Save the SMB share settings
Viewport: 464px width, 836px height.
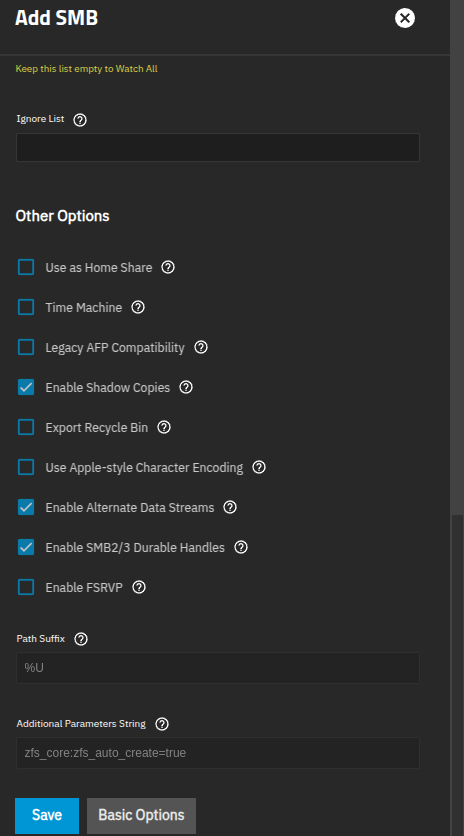click(47, 815)
